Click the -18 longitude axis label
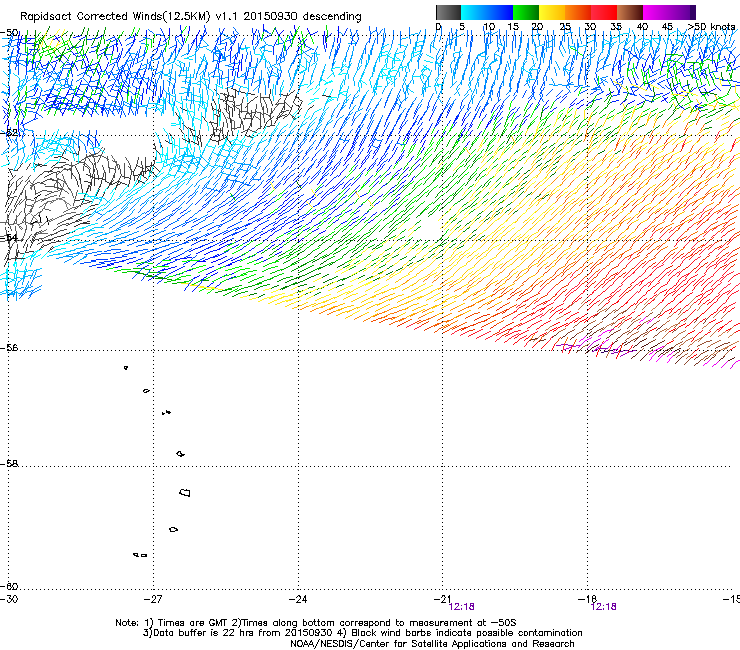The image size is (740, 650). click(587, 599)
